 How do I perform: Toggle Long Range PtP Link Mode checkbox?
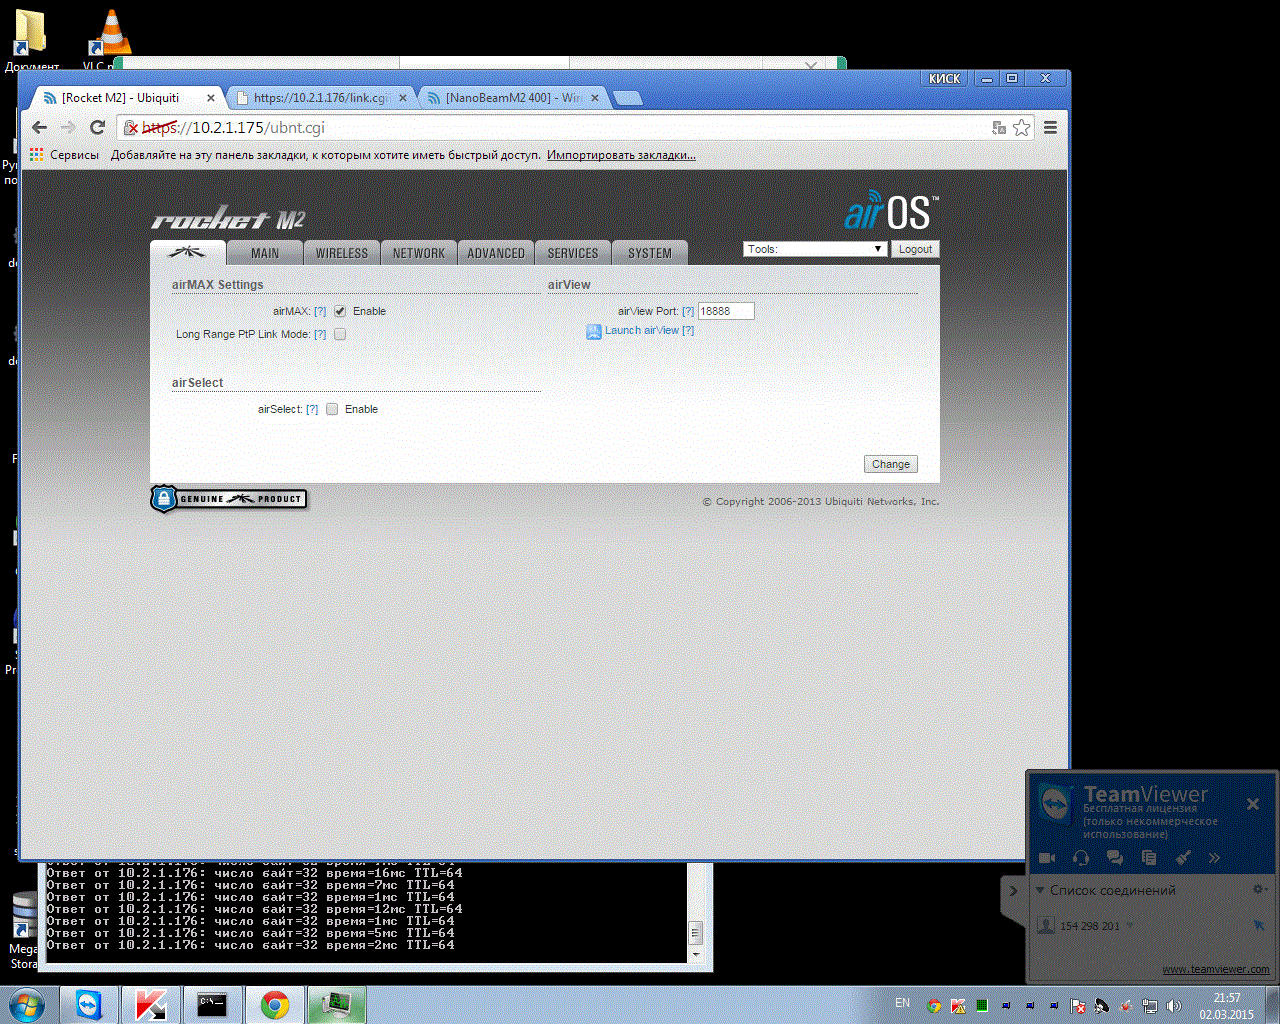(340, 334)
